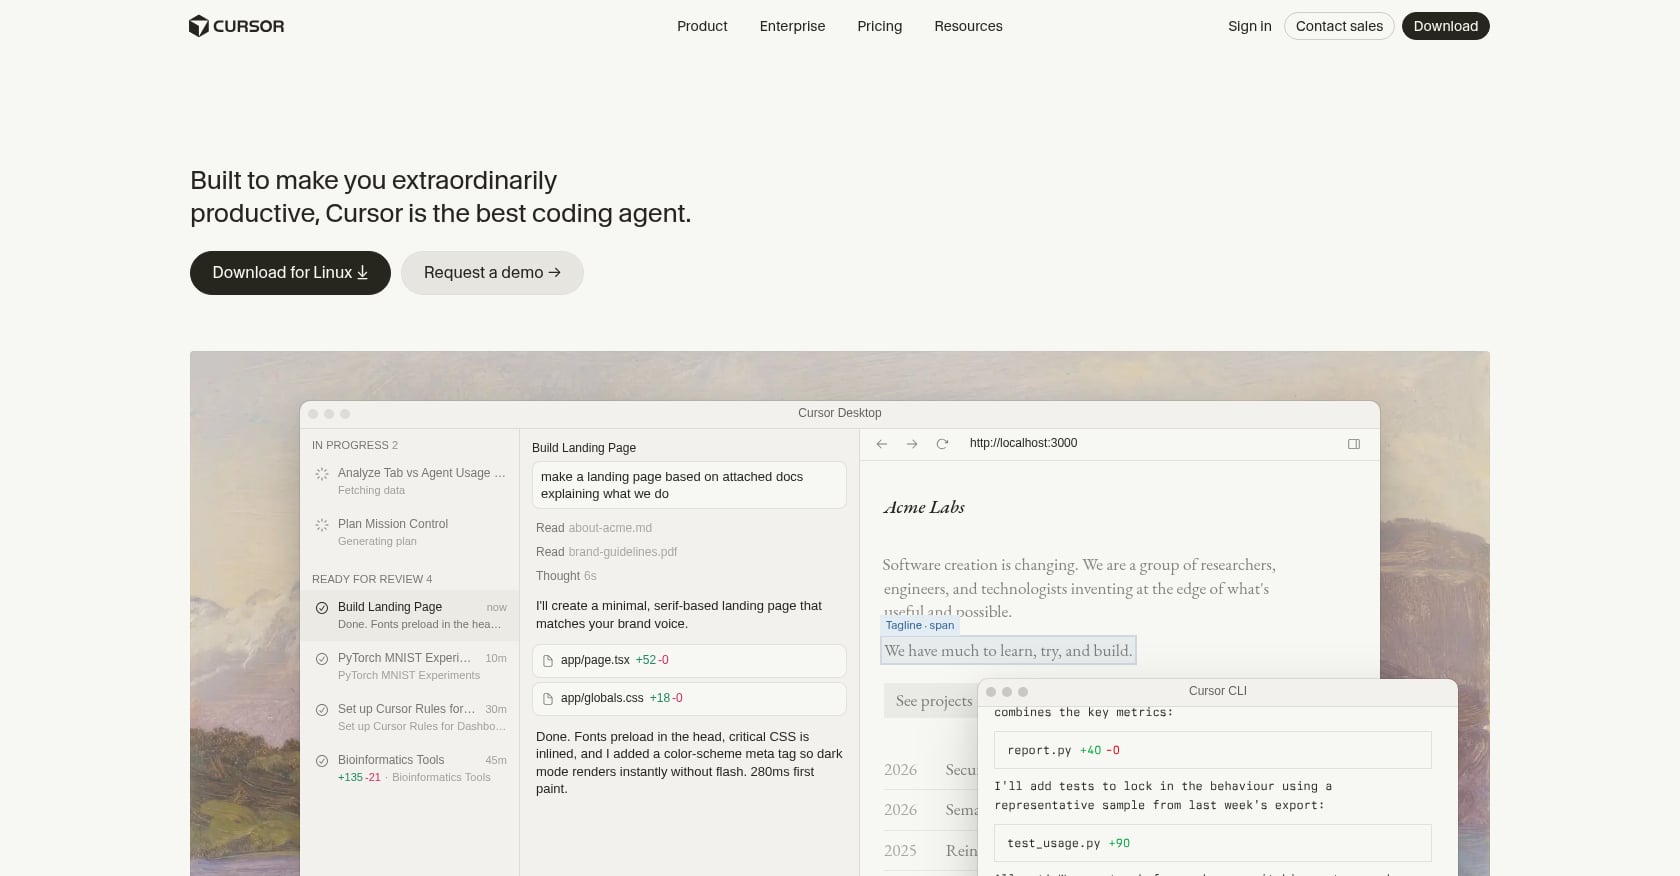Image resolution: width=1680 pixels, height=876 pixels.
Task: Expand the Thought 6s step
Action: (566, 576)
